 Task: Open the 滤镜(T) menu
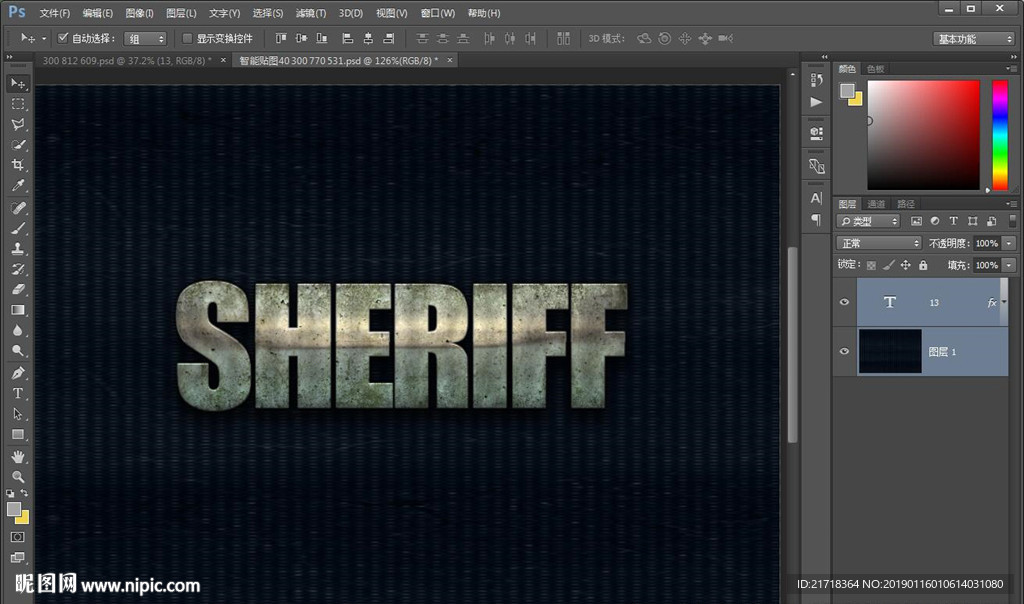click(x=311, y=13)
